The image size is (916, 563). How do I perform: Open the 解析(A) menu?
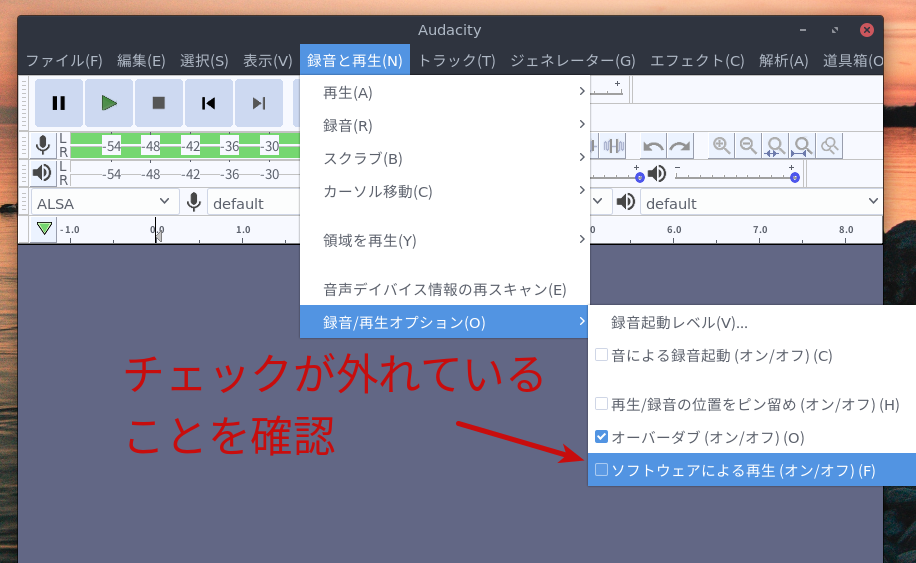783,60
